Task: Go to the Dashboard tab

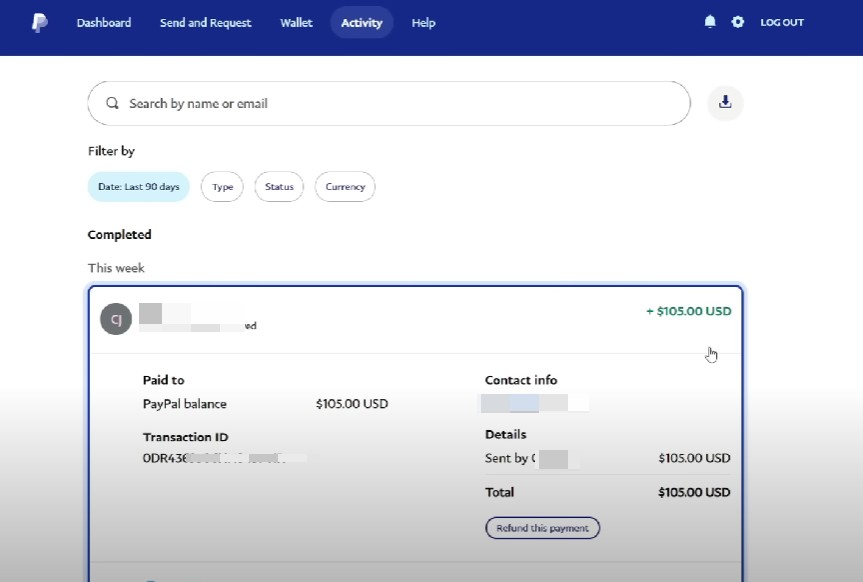Action: click(103, 23)
